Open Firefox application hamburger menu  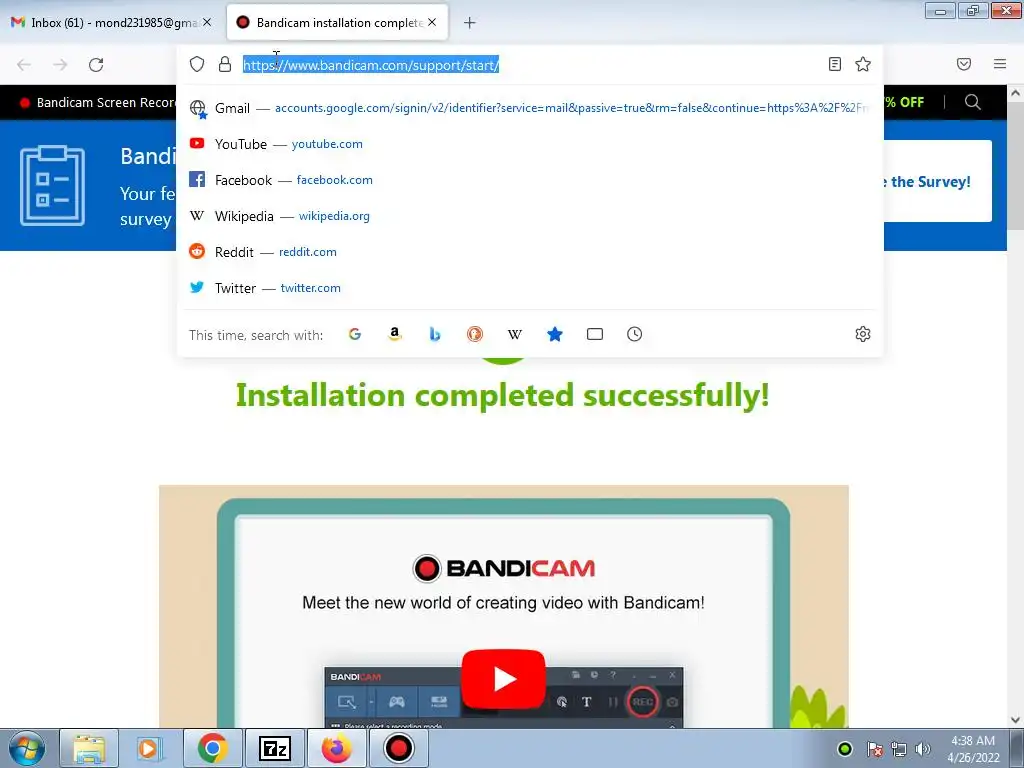(x=1000, y=64)
